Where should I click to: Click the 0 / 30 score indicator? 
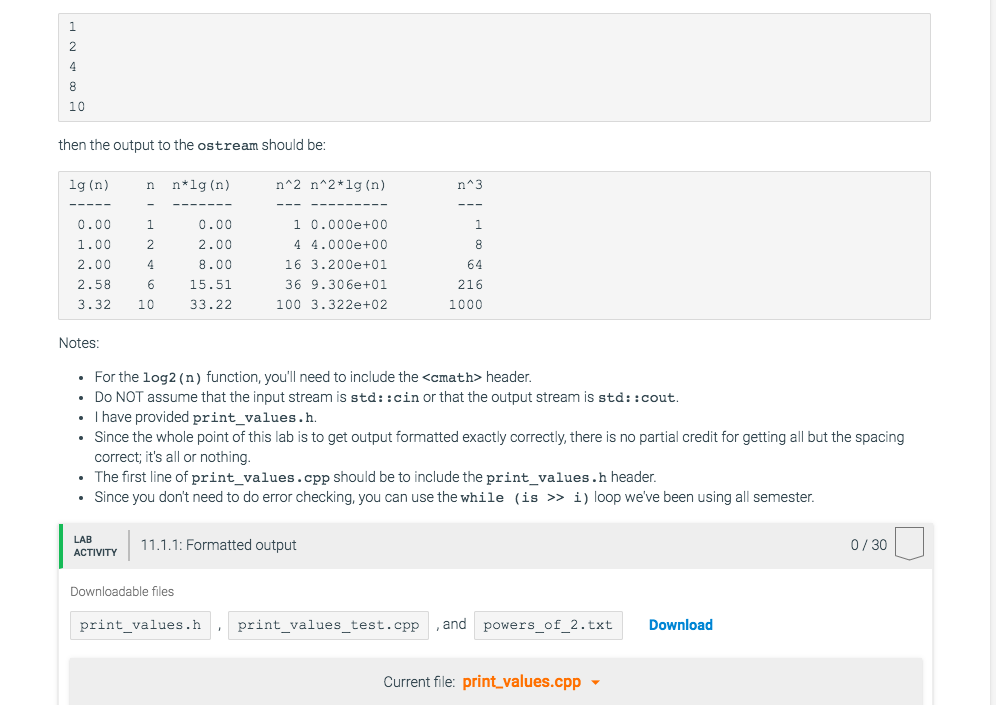pos(869,544)
